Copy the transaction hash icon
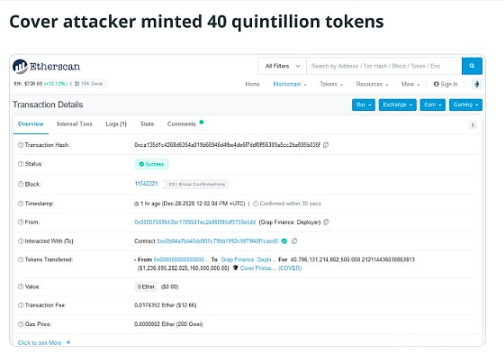 click(326, 145)
